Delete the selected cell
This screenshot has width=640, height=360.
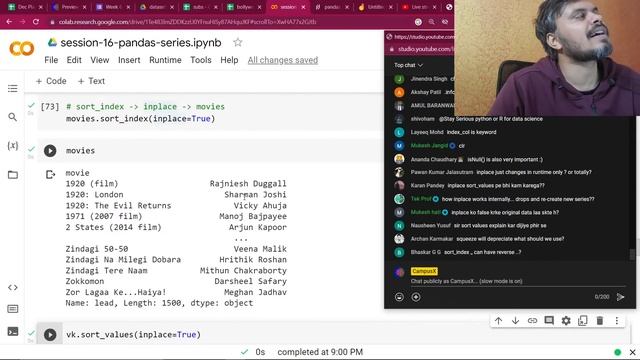[x=600, y=321]
